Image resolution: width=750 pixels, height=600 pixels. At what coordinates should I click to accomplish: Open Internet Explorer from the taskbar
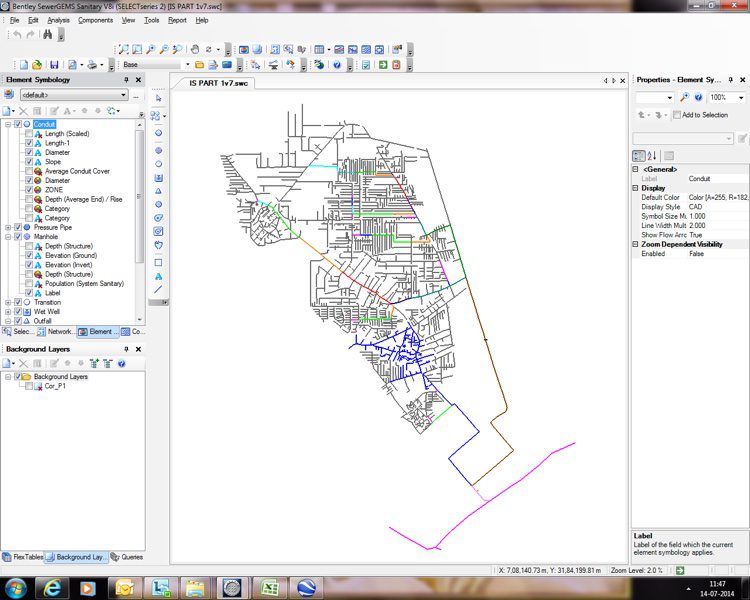pyautogui.click(x=52, y=587)
